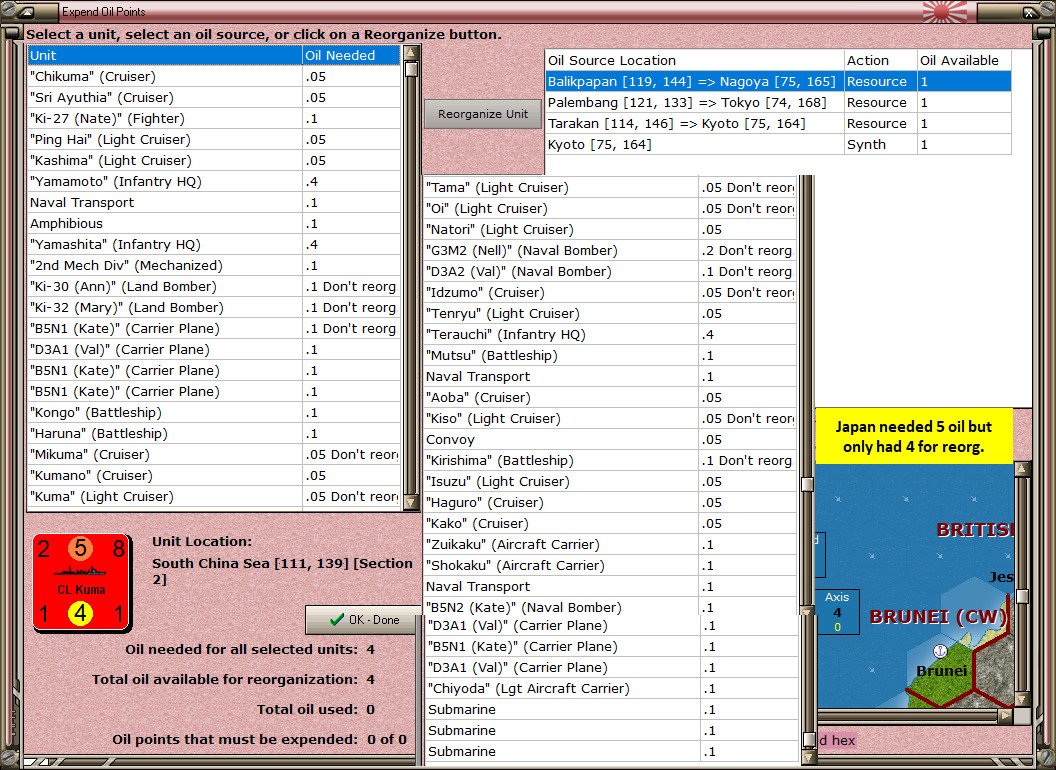Click the Unit list scrollbar thumb

coord(411,69)
